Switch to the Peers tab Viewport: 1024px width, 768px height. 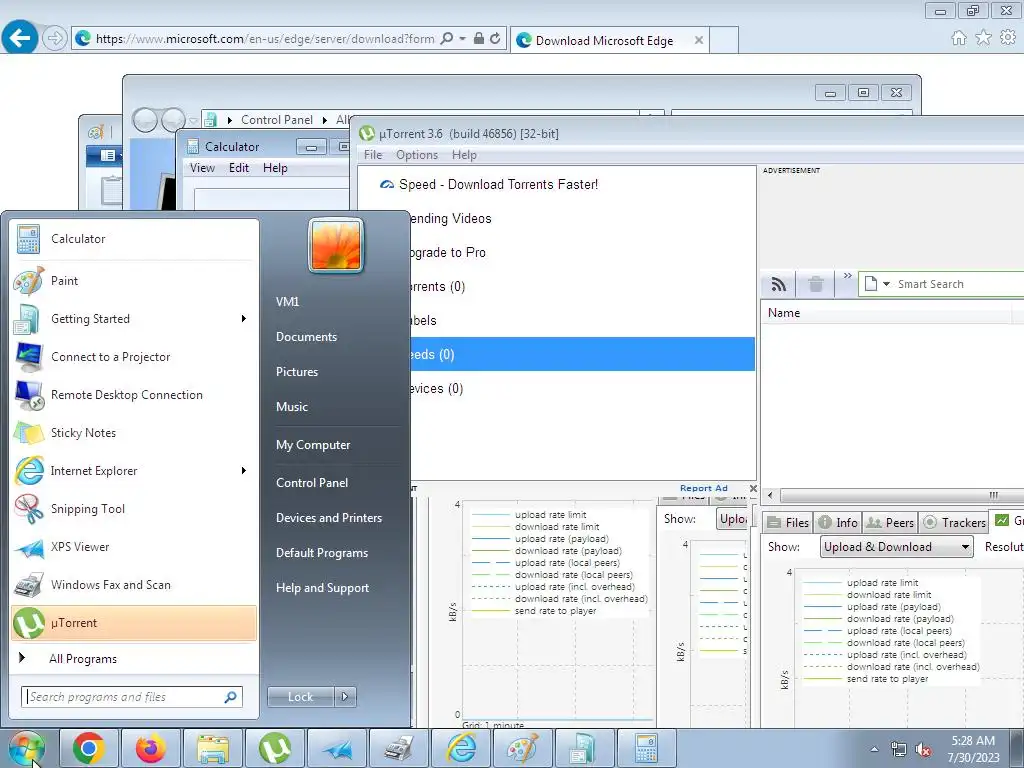890,522
